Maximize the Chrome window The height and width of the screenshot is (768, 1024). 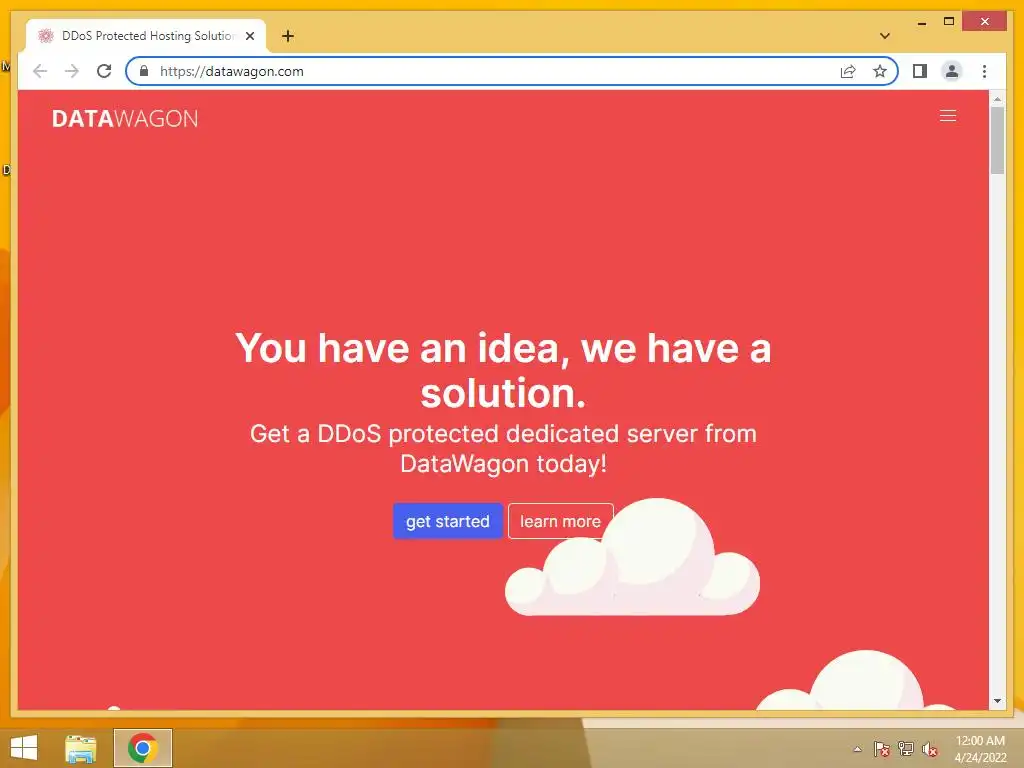pyautogui.click(x=949, y=22)
